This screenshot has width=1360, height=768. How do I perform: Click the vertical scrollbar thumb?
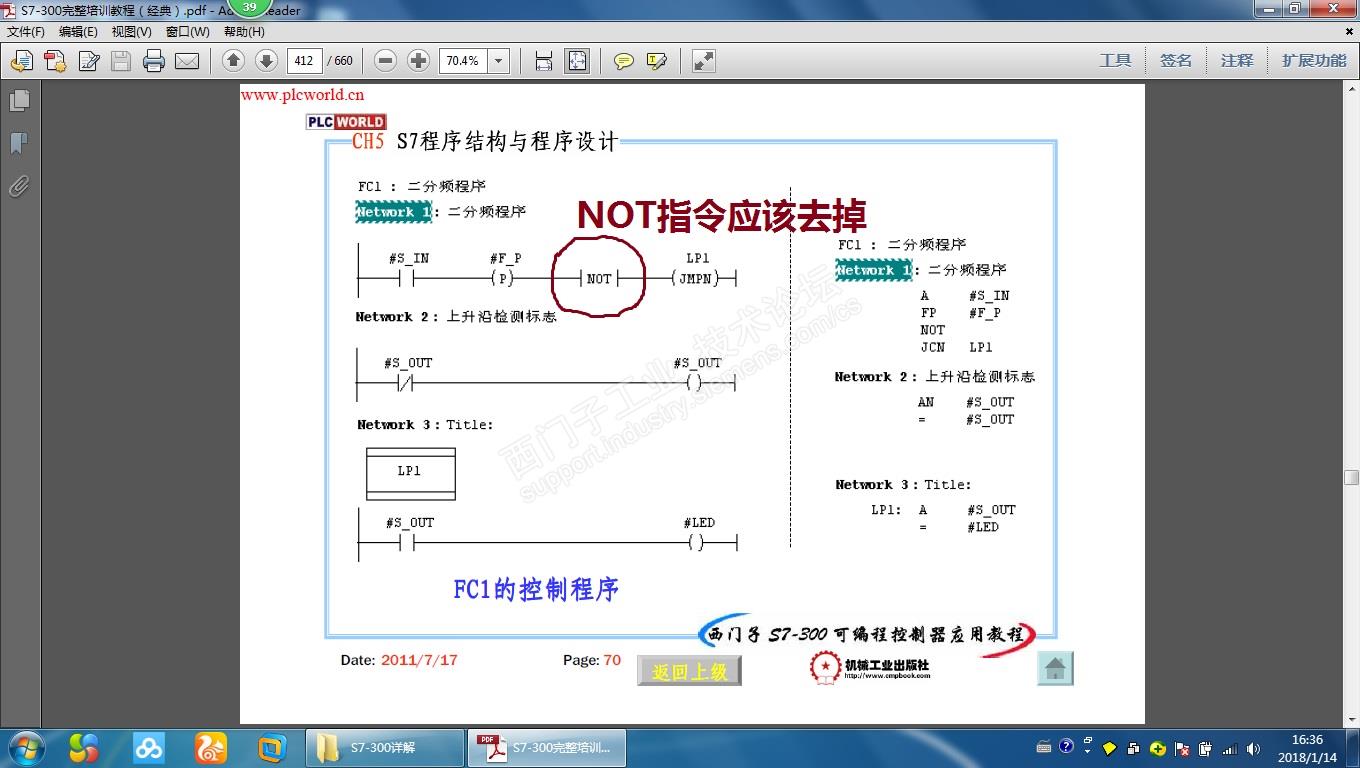pyautogui.click(x=1351, y=477)
